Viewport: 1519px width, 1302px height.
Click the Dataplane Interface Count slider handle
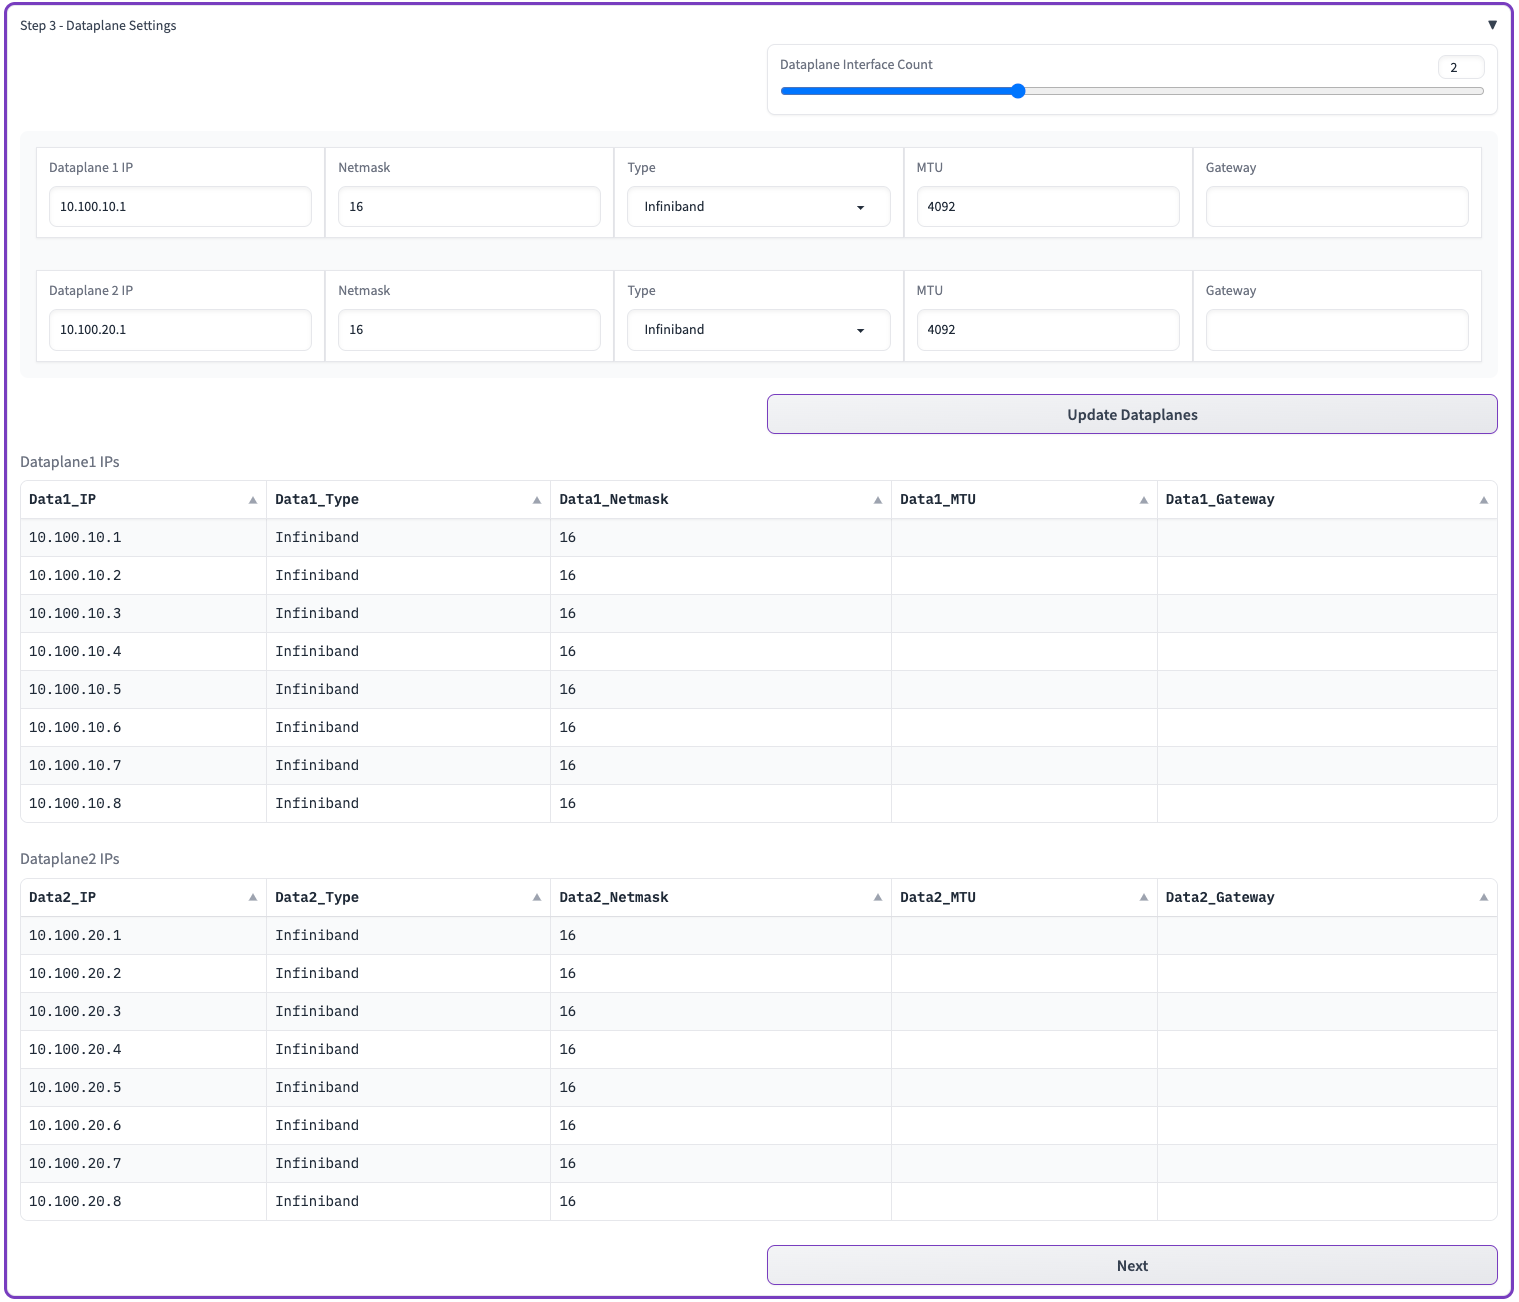(1018, 91)
